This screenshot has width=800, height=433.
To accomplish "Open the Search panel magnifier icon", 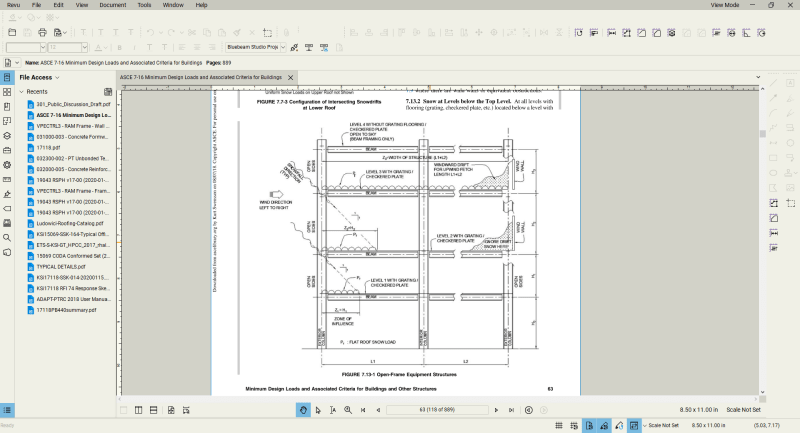I will click(x=7, y=238).
